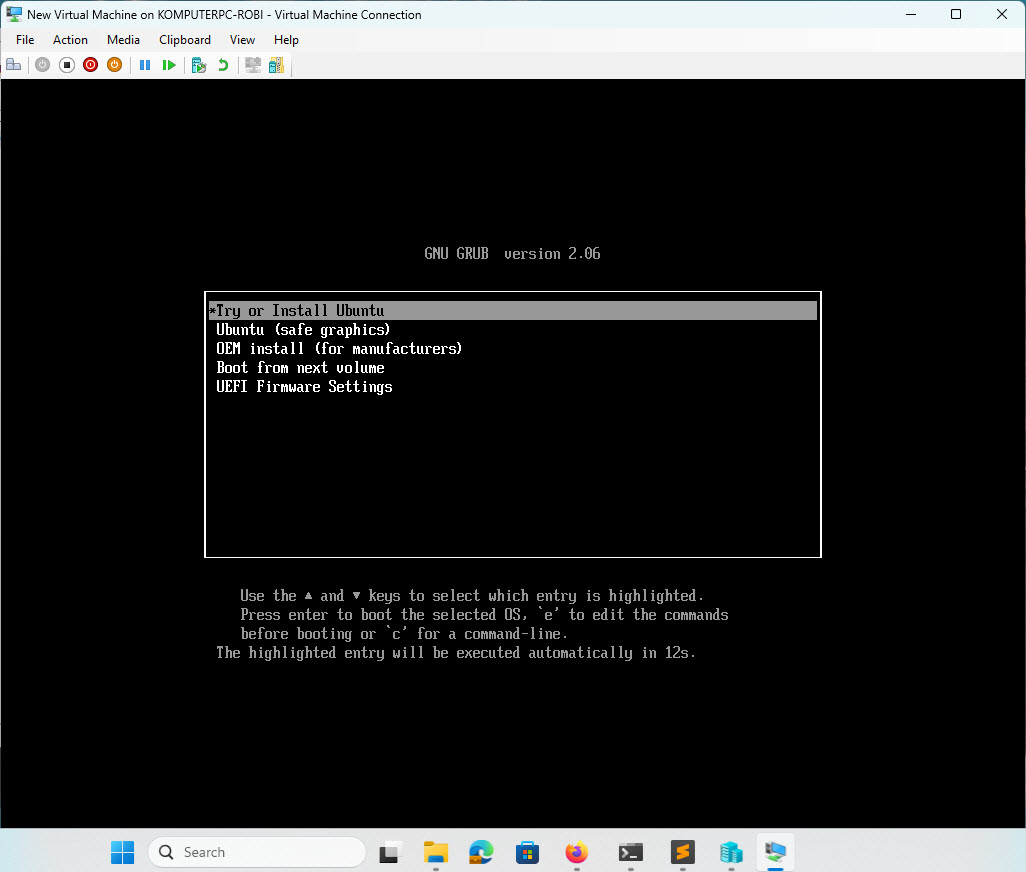Reset the virtual machine
The width and height of the screenshot is (1026, 872).
pyautogui.click(x=169, y=64)
